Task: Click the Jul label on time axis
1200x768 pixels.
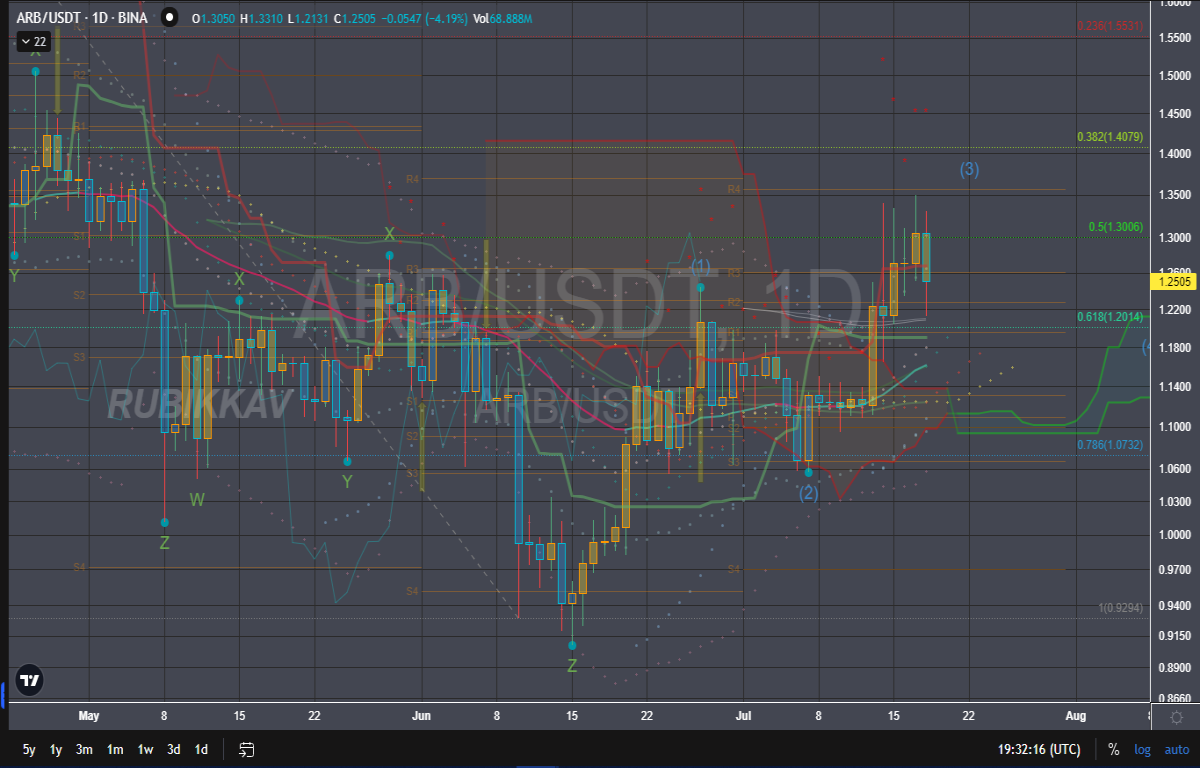Action: pyautogui.click(x=743, y=716)
